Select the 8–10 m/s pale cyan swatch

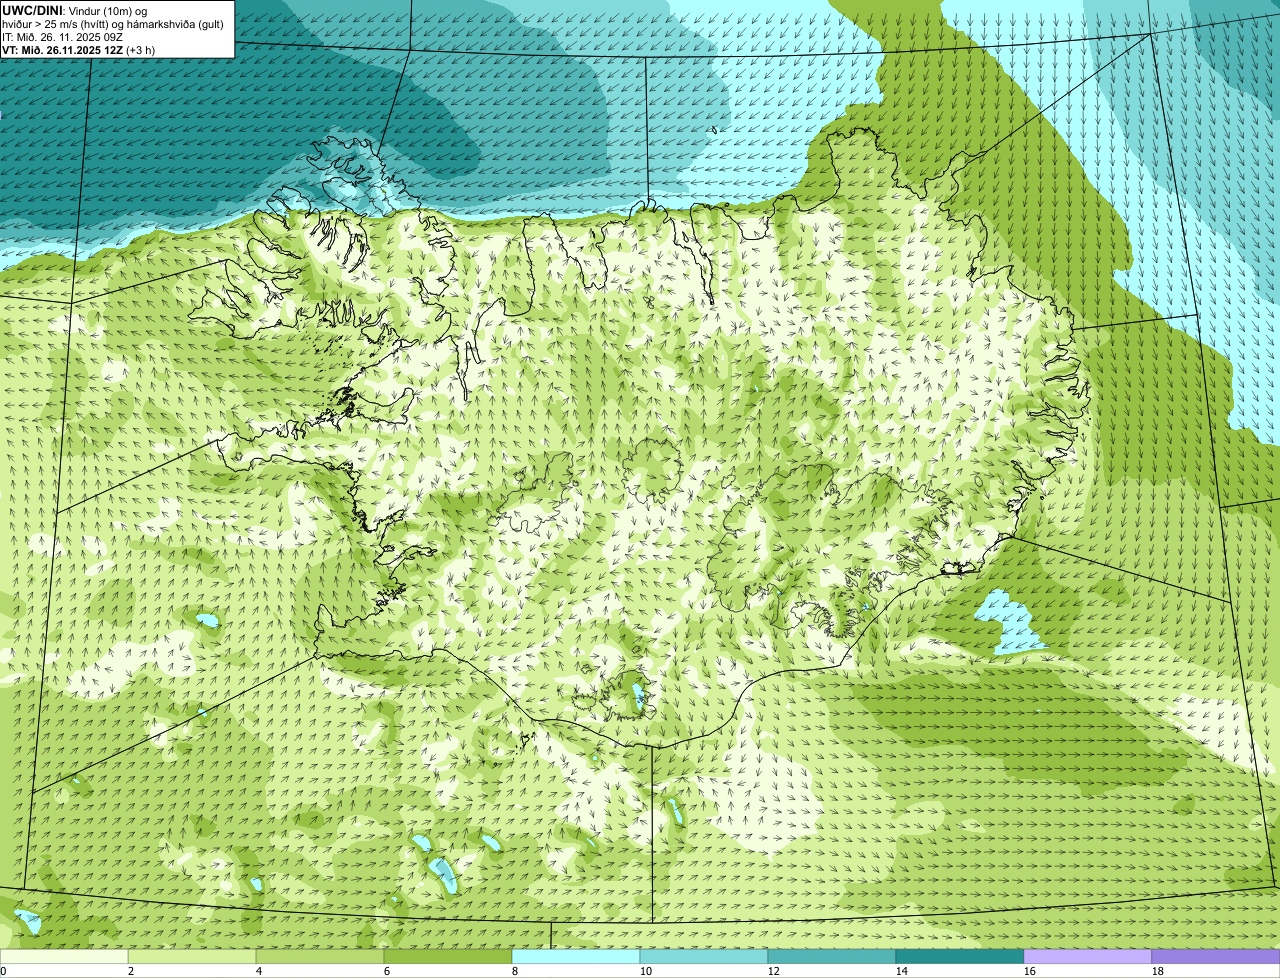point(576,957)
